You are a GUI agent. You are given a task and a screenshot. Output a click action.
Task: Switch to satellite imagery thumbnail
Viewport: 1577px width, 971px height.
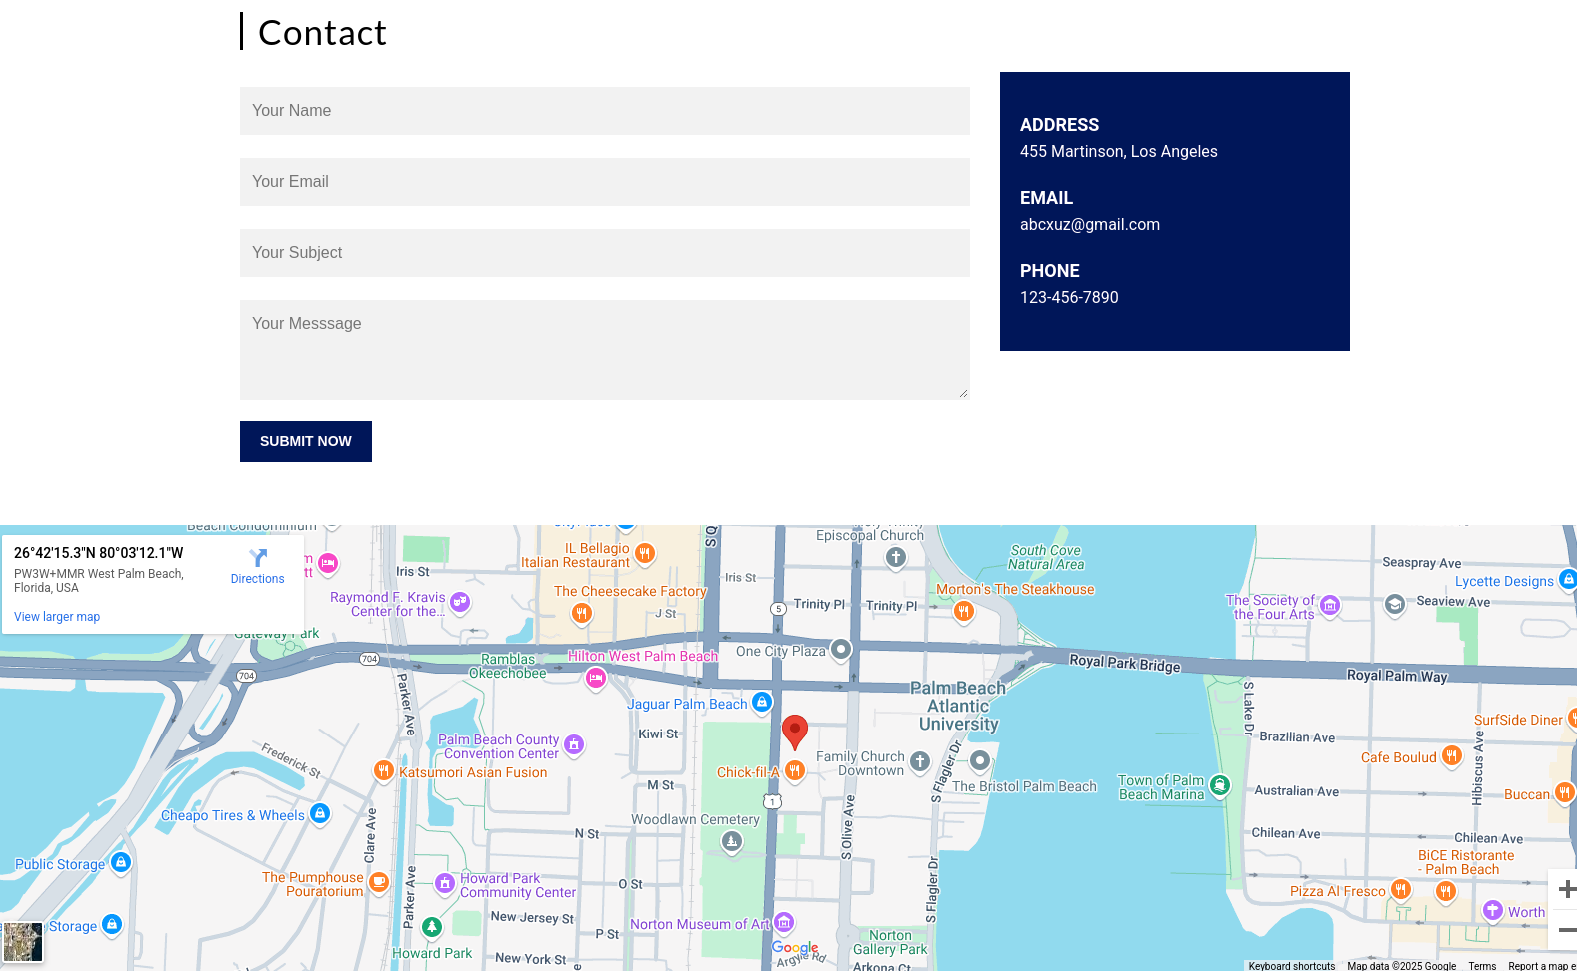[x=22, y=942]
